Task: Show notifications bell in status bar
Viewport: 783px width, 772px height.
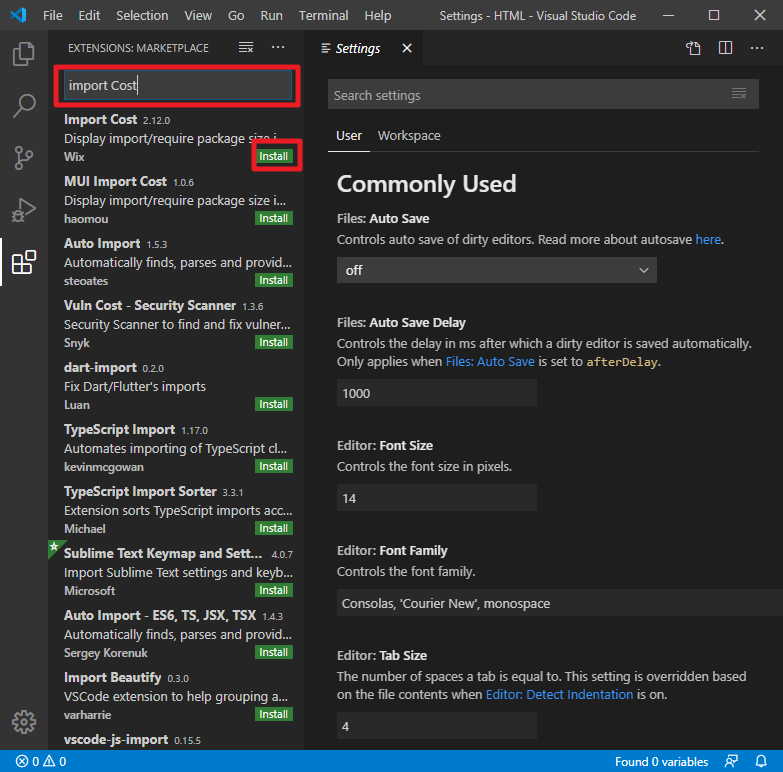Action: click(761, 762)
